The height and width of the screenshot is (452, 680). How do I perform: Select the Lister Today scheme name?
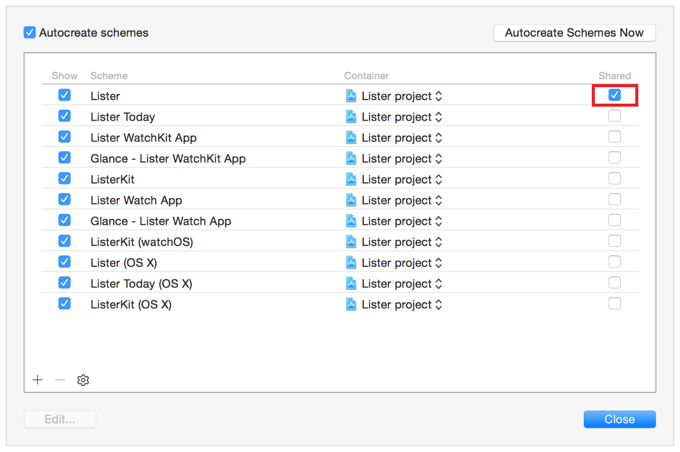tap(123, 117)
